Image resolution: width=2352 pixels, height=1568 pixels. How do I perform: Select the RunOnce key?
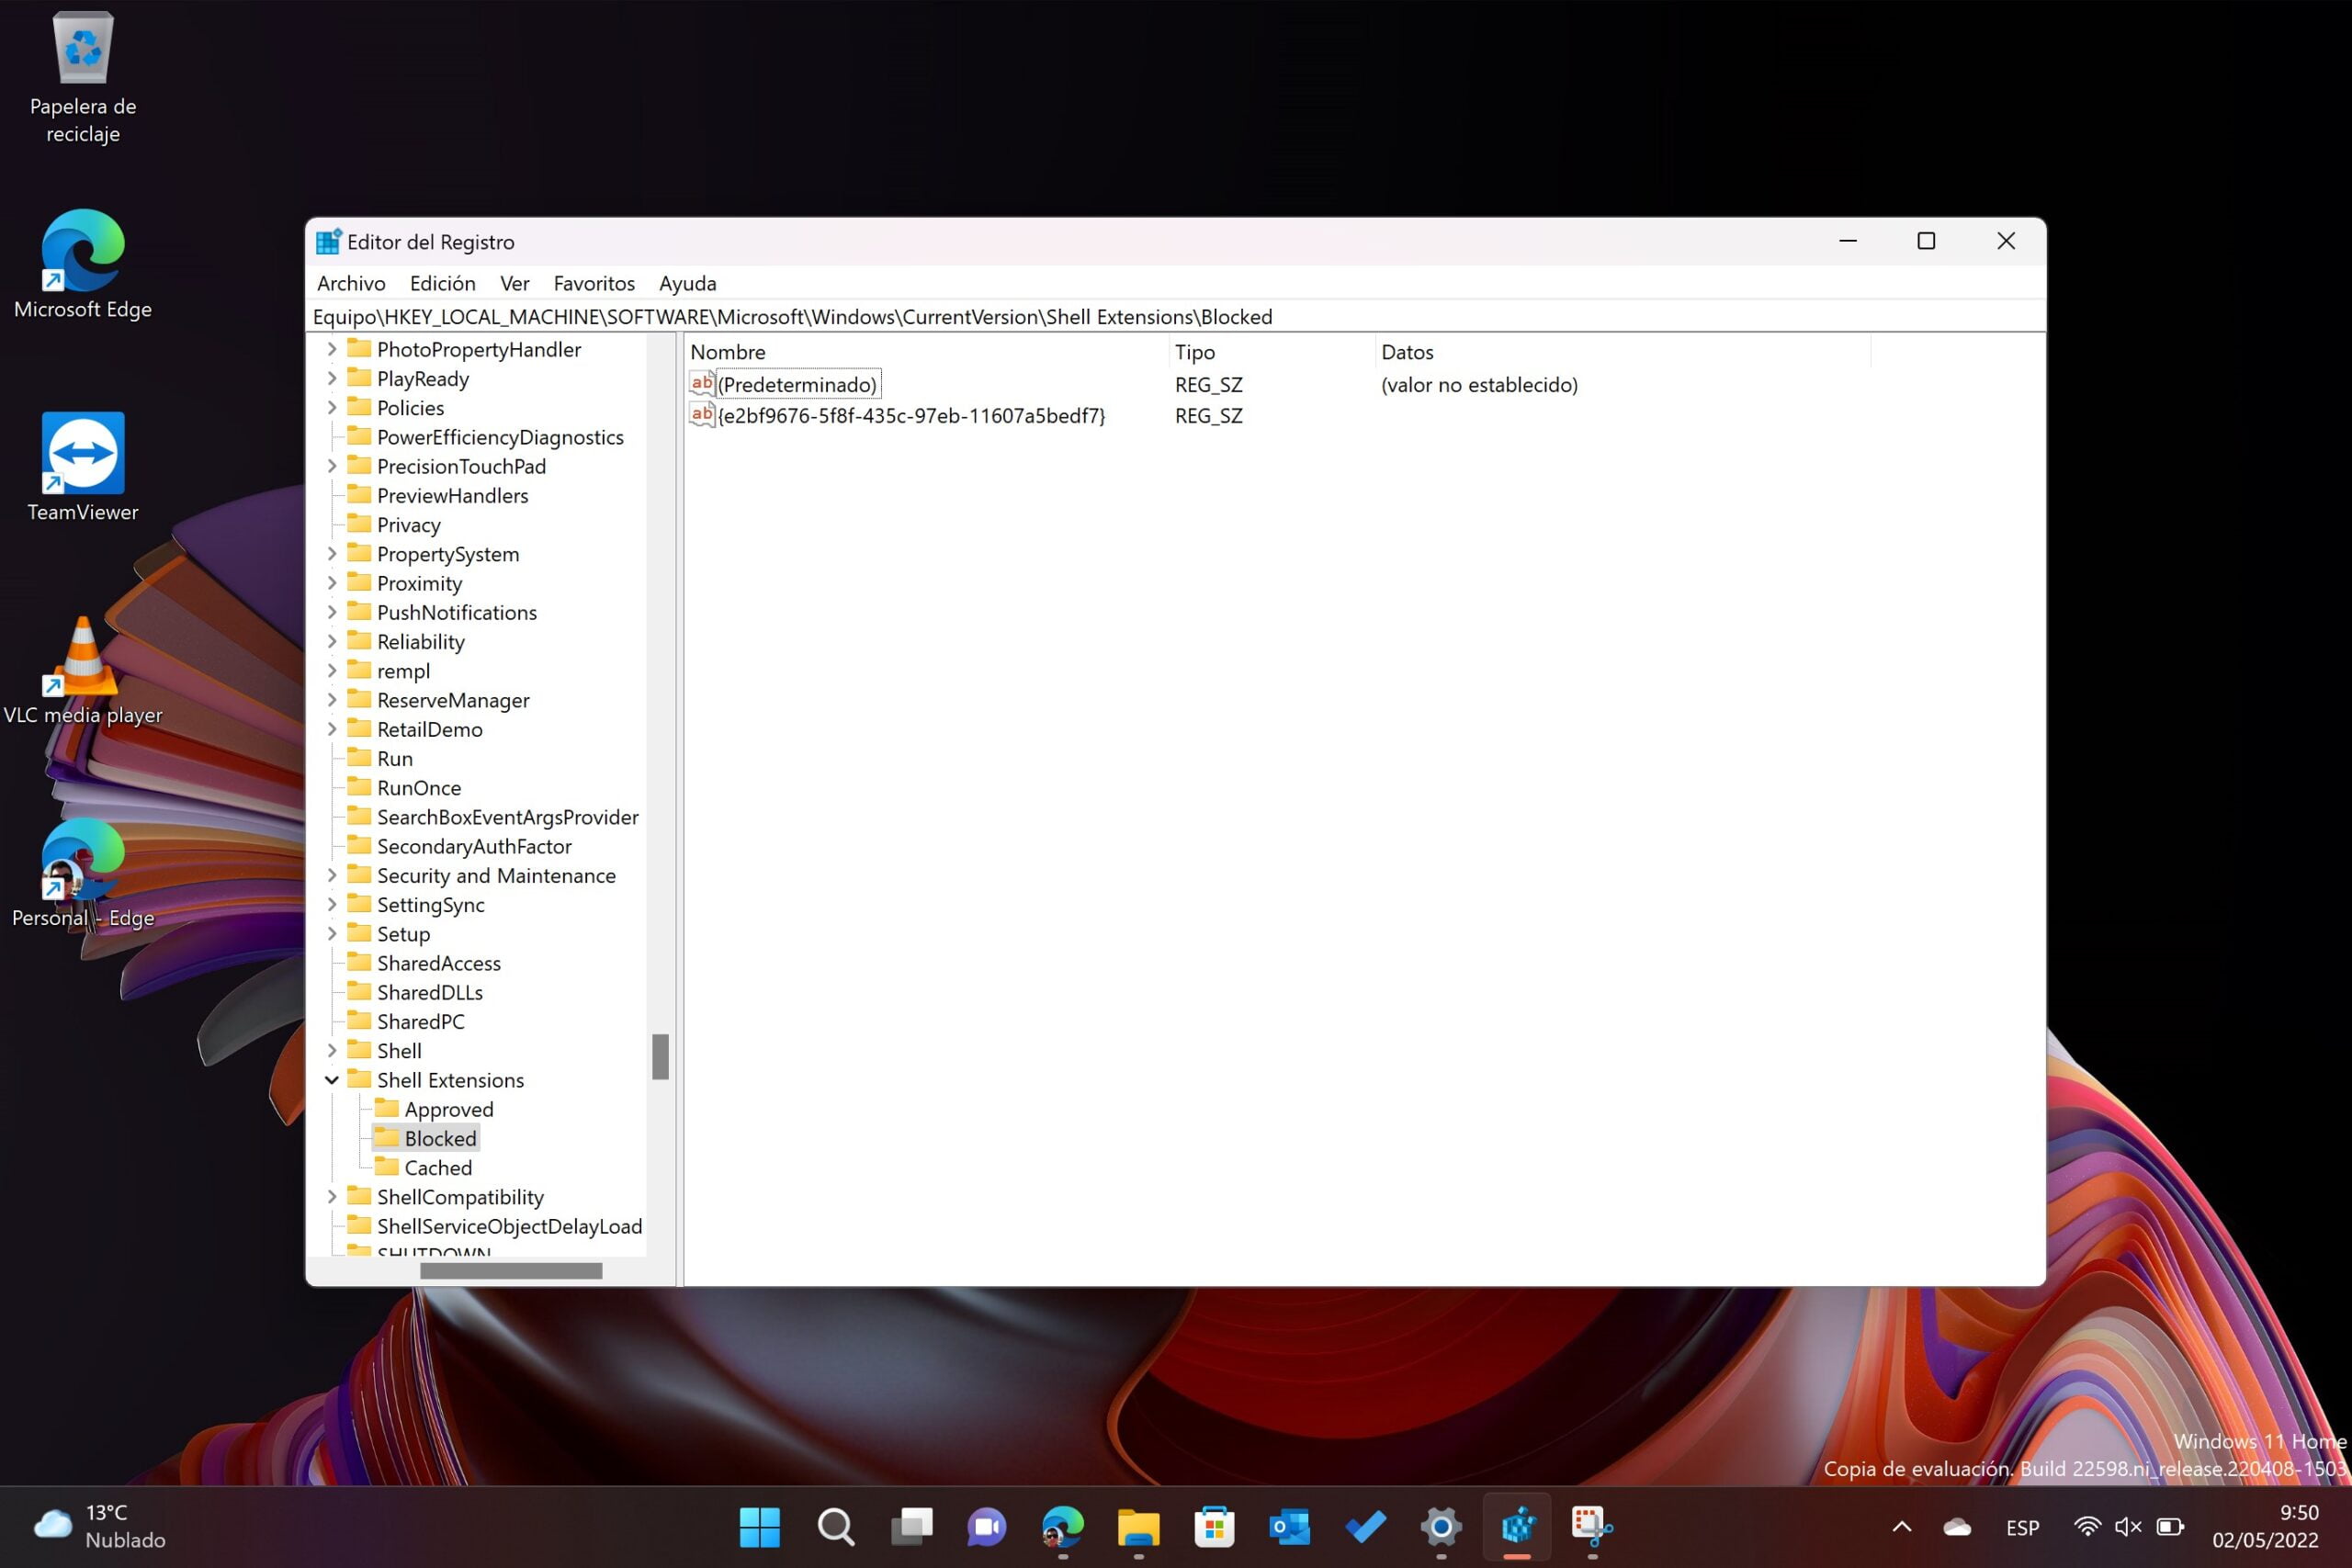coord(419,788)
